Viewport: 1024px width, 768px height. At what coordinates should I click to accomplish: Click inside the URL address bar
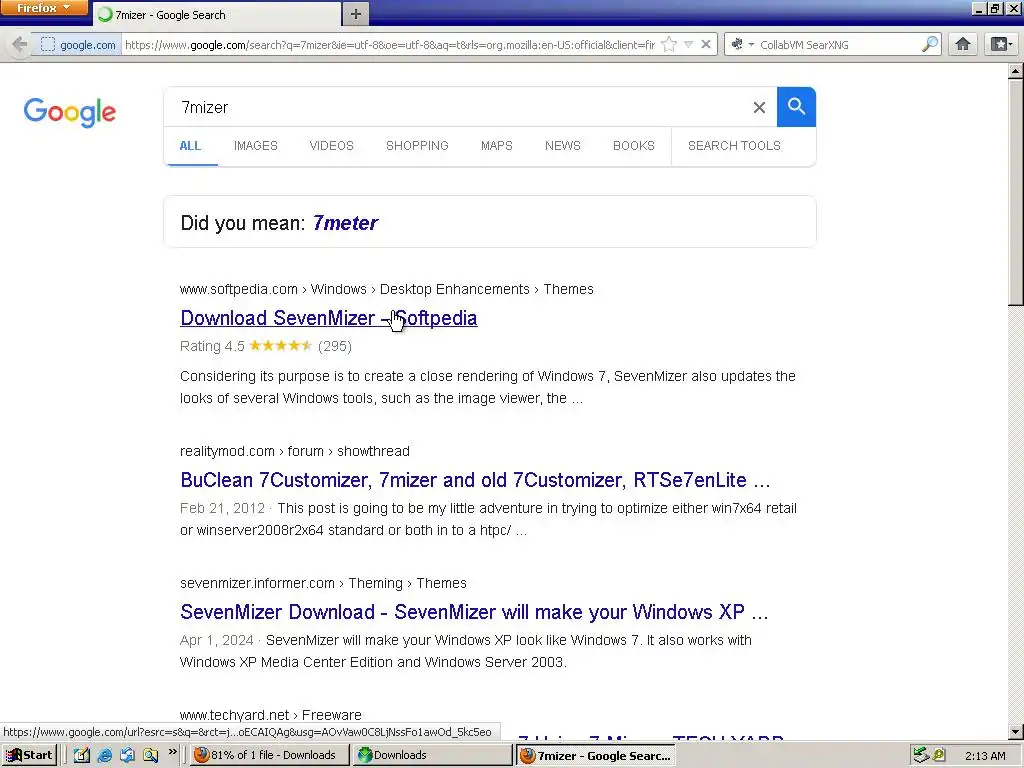pos(390,44)
